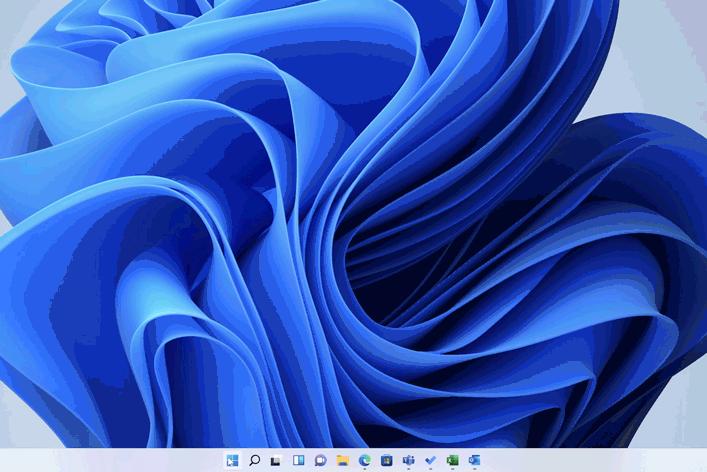Open Microsoft To Do app
This screenshot has width=707, height=472.
pyautogui.click(x=431, y=460)
